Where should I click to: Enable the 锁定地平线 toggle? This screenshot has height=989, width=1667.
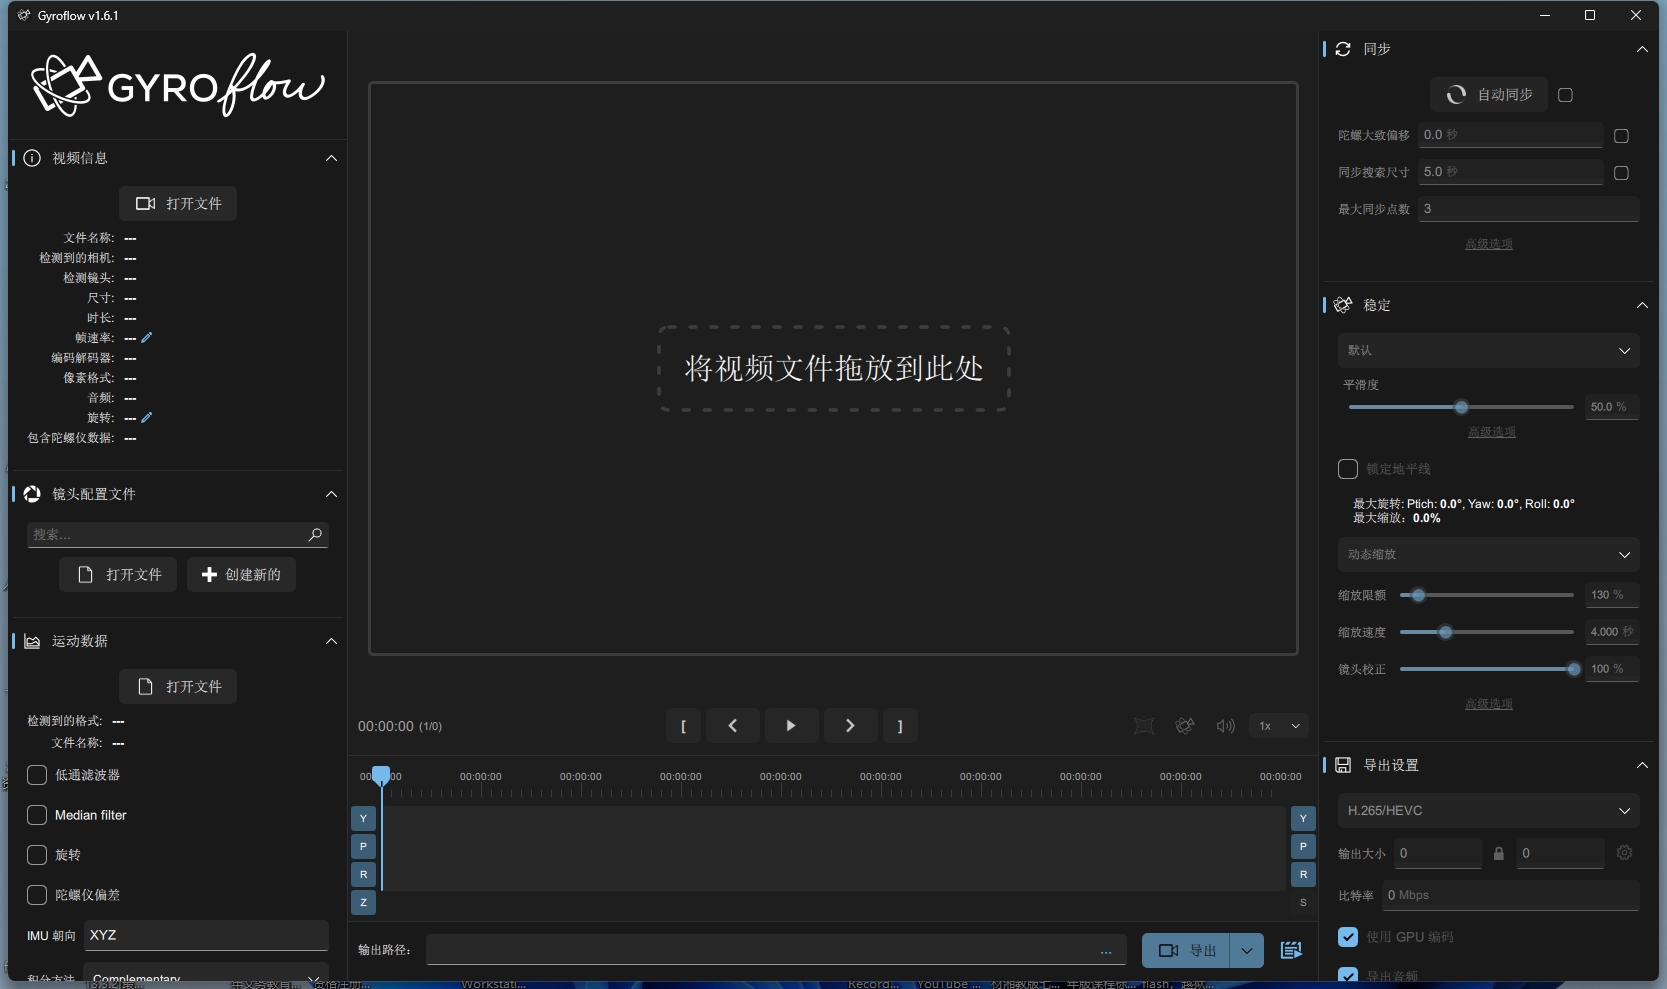pyautogui.click(x=1347, y=468)
